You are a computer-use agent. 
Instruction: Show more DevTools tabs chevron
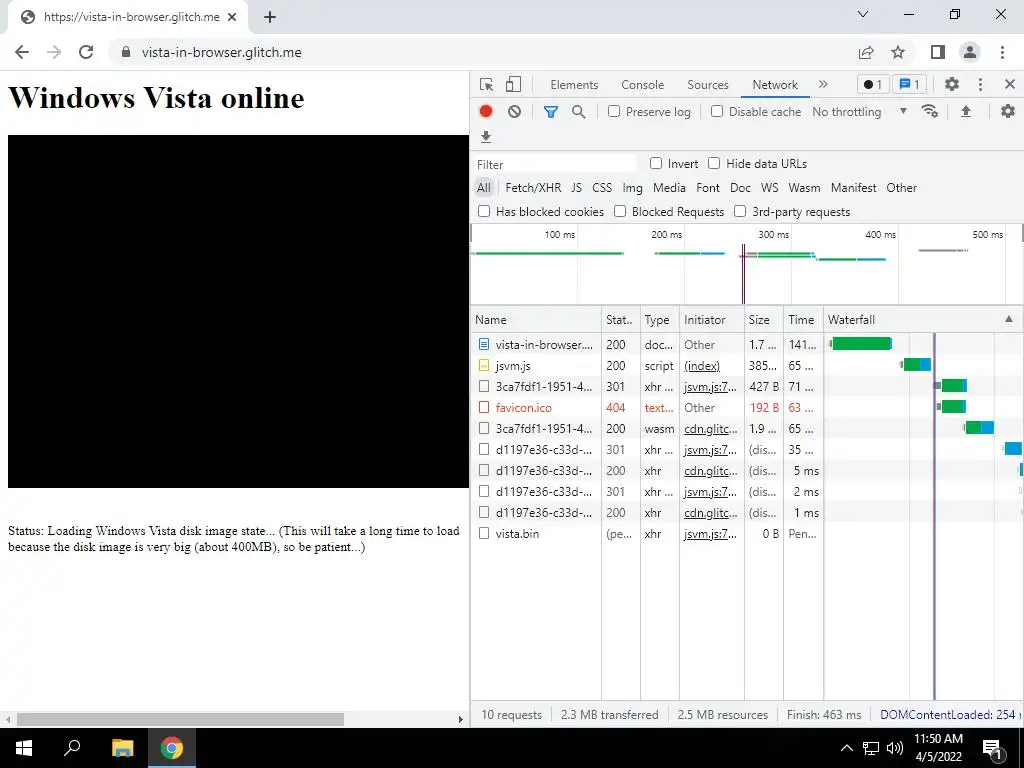(823, 84)
